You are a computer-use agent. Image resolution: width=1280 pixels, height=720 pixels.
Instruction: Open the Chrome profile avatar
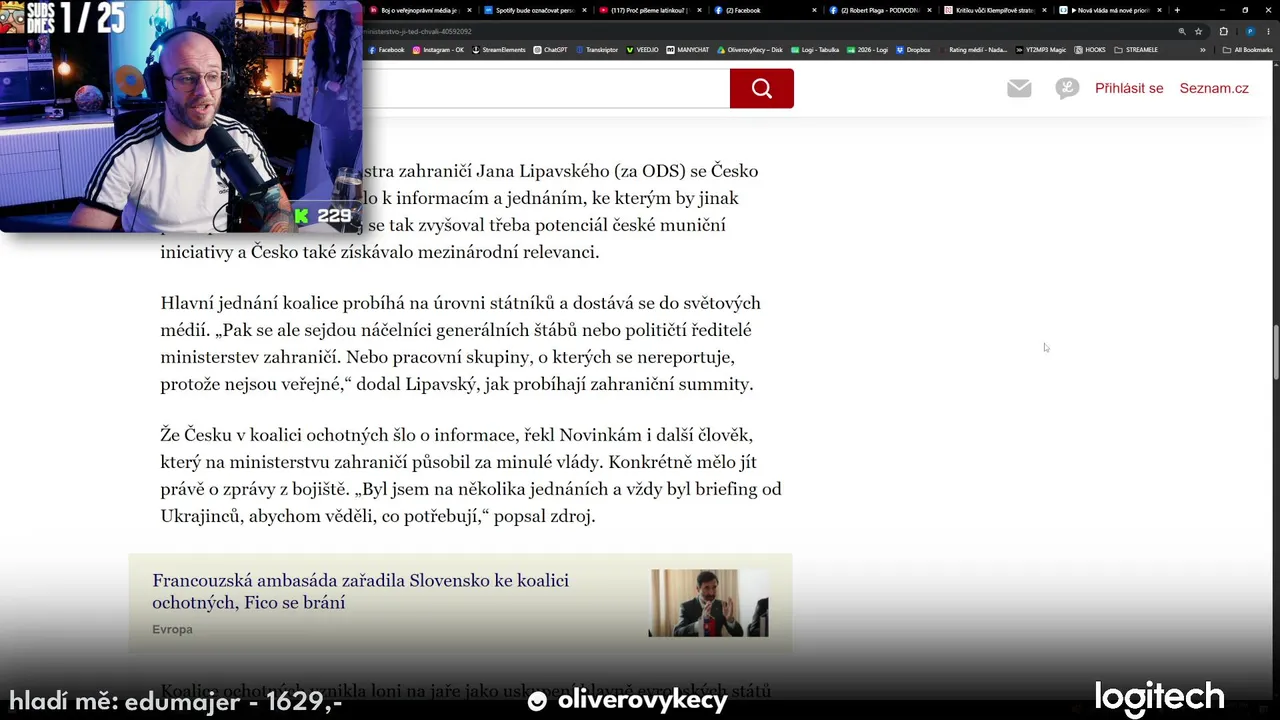(1249, 32)
